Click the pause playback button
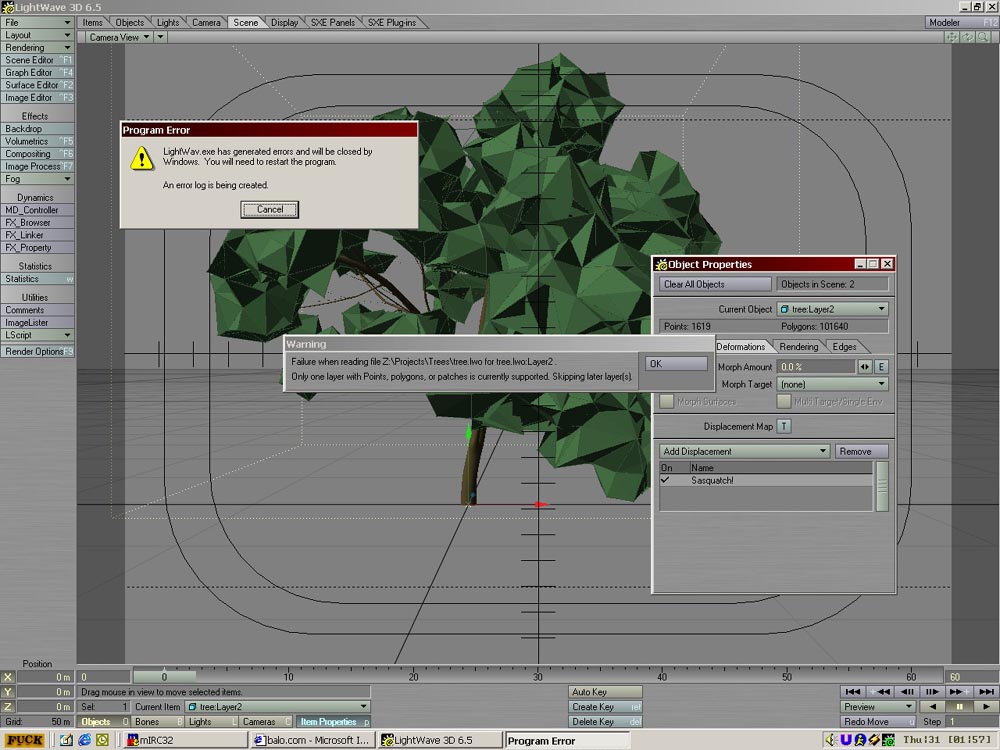This screenshot has height=750, width=1000. (x=959, y=707)
